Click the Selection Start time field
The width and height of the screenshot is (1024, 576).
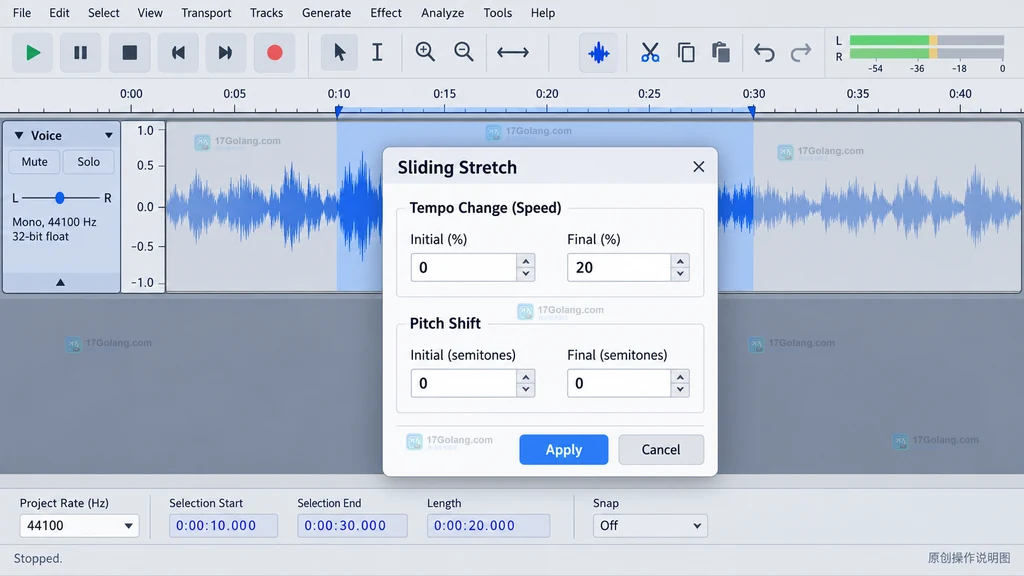223,526
